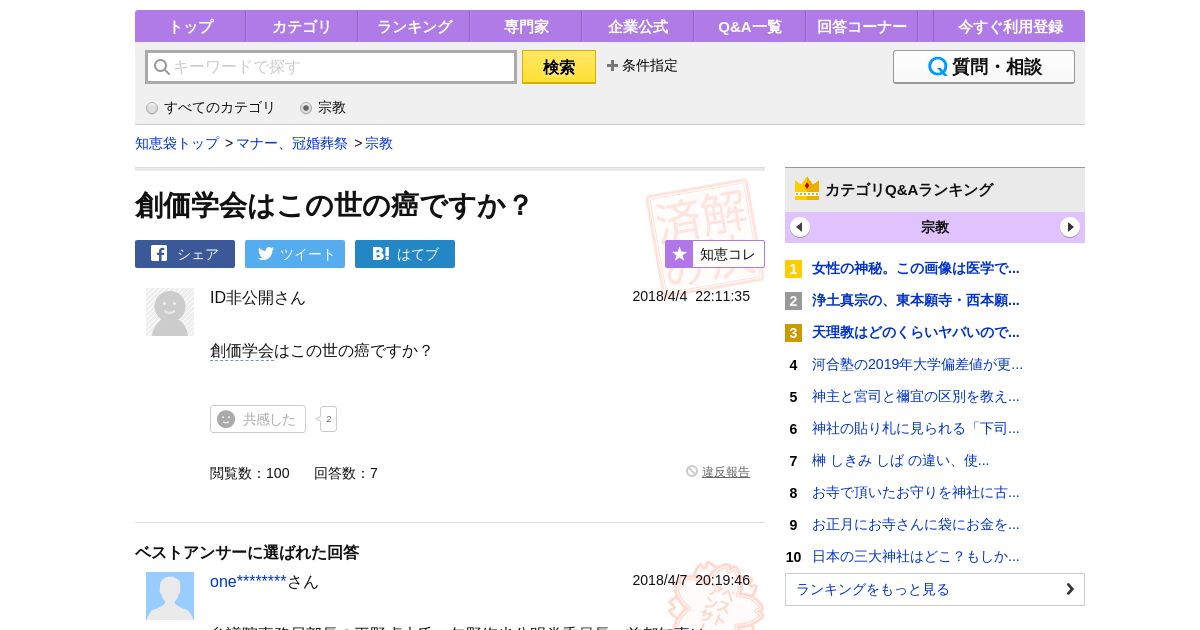Go to next ranking category arrow
1200x630 pixels.
point(1070,227)
